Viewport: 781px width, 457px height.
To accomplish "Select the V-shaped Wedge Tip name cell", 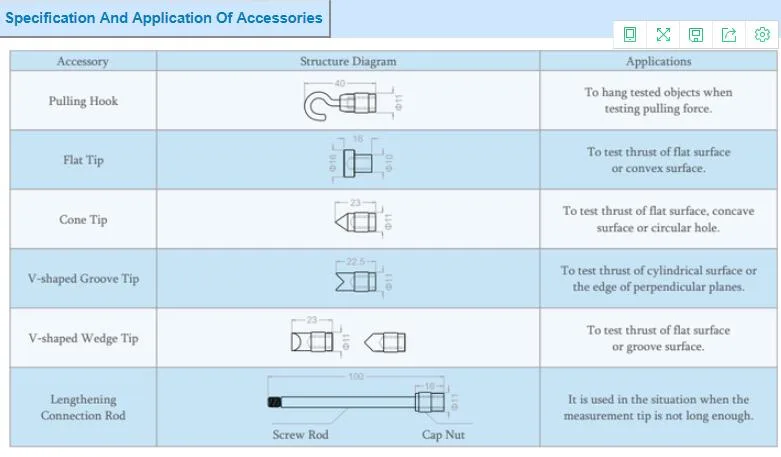I will tap(83, 338).
